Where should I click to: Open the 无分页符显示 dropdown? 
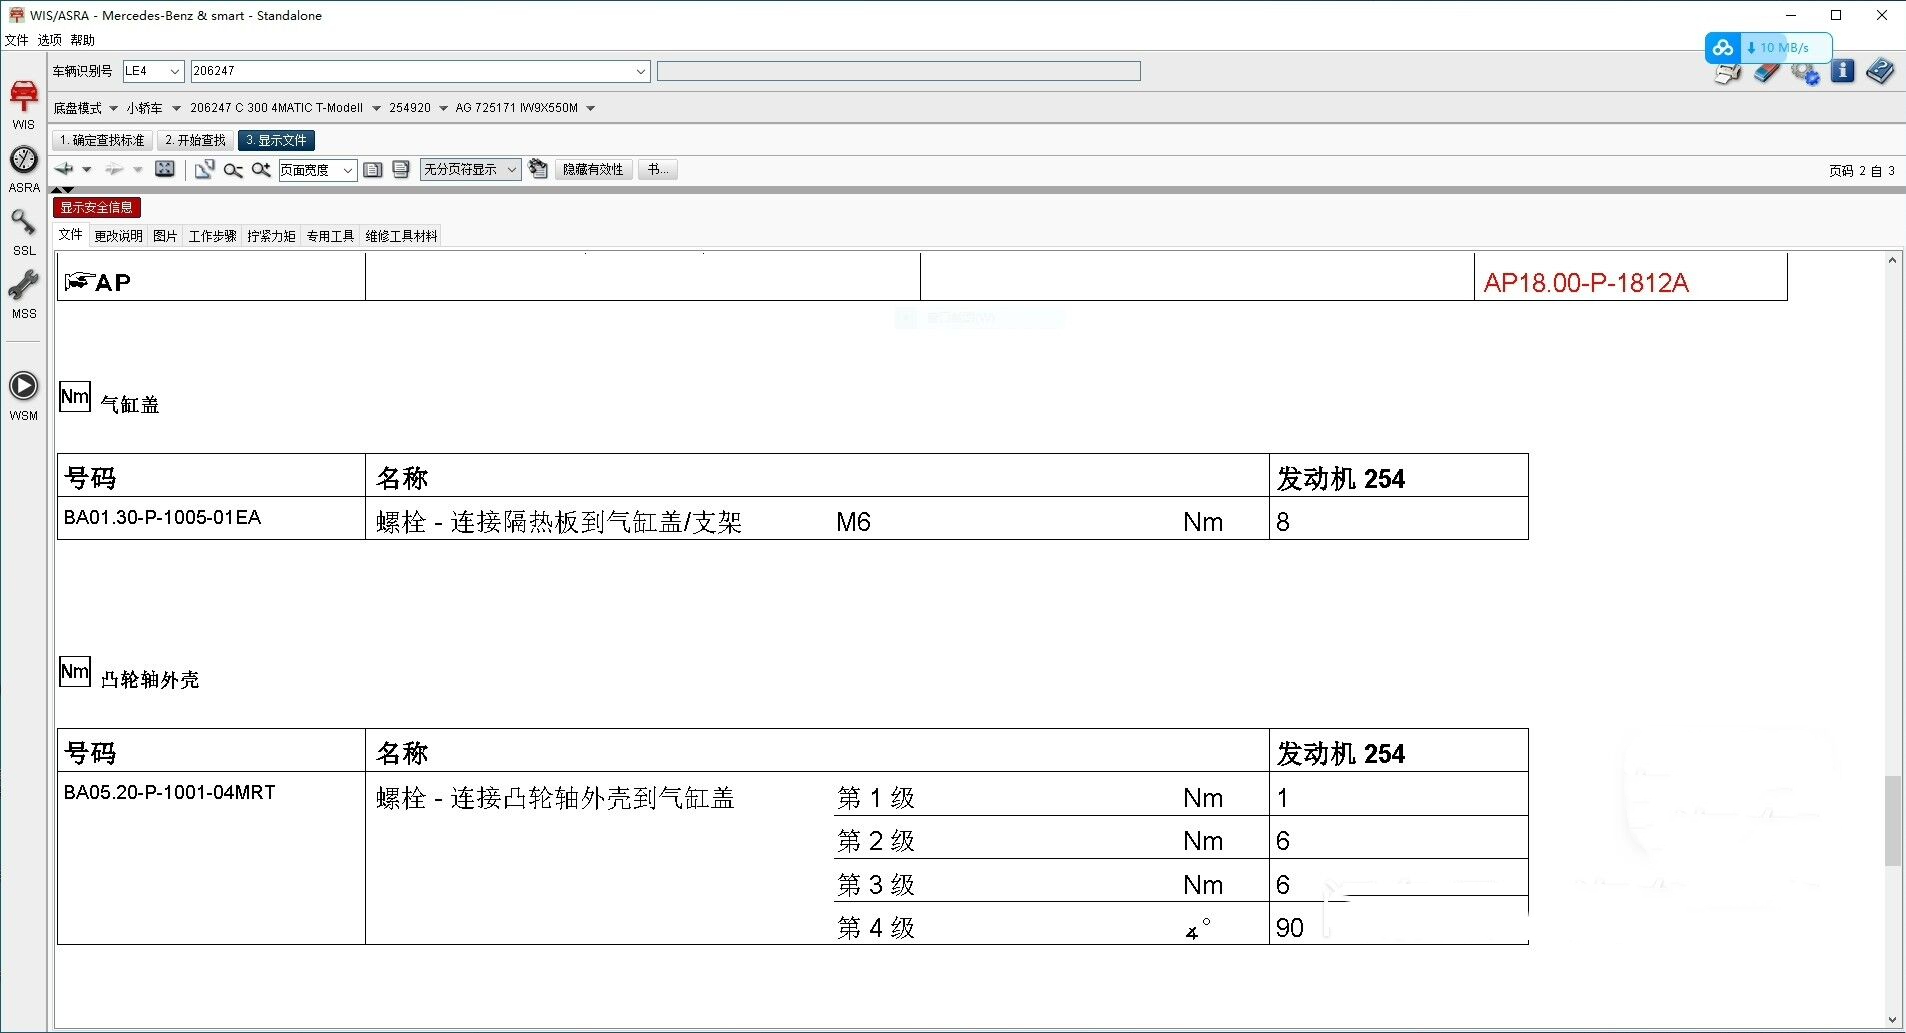click(470, 170)
